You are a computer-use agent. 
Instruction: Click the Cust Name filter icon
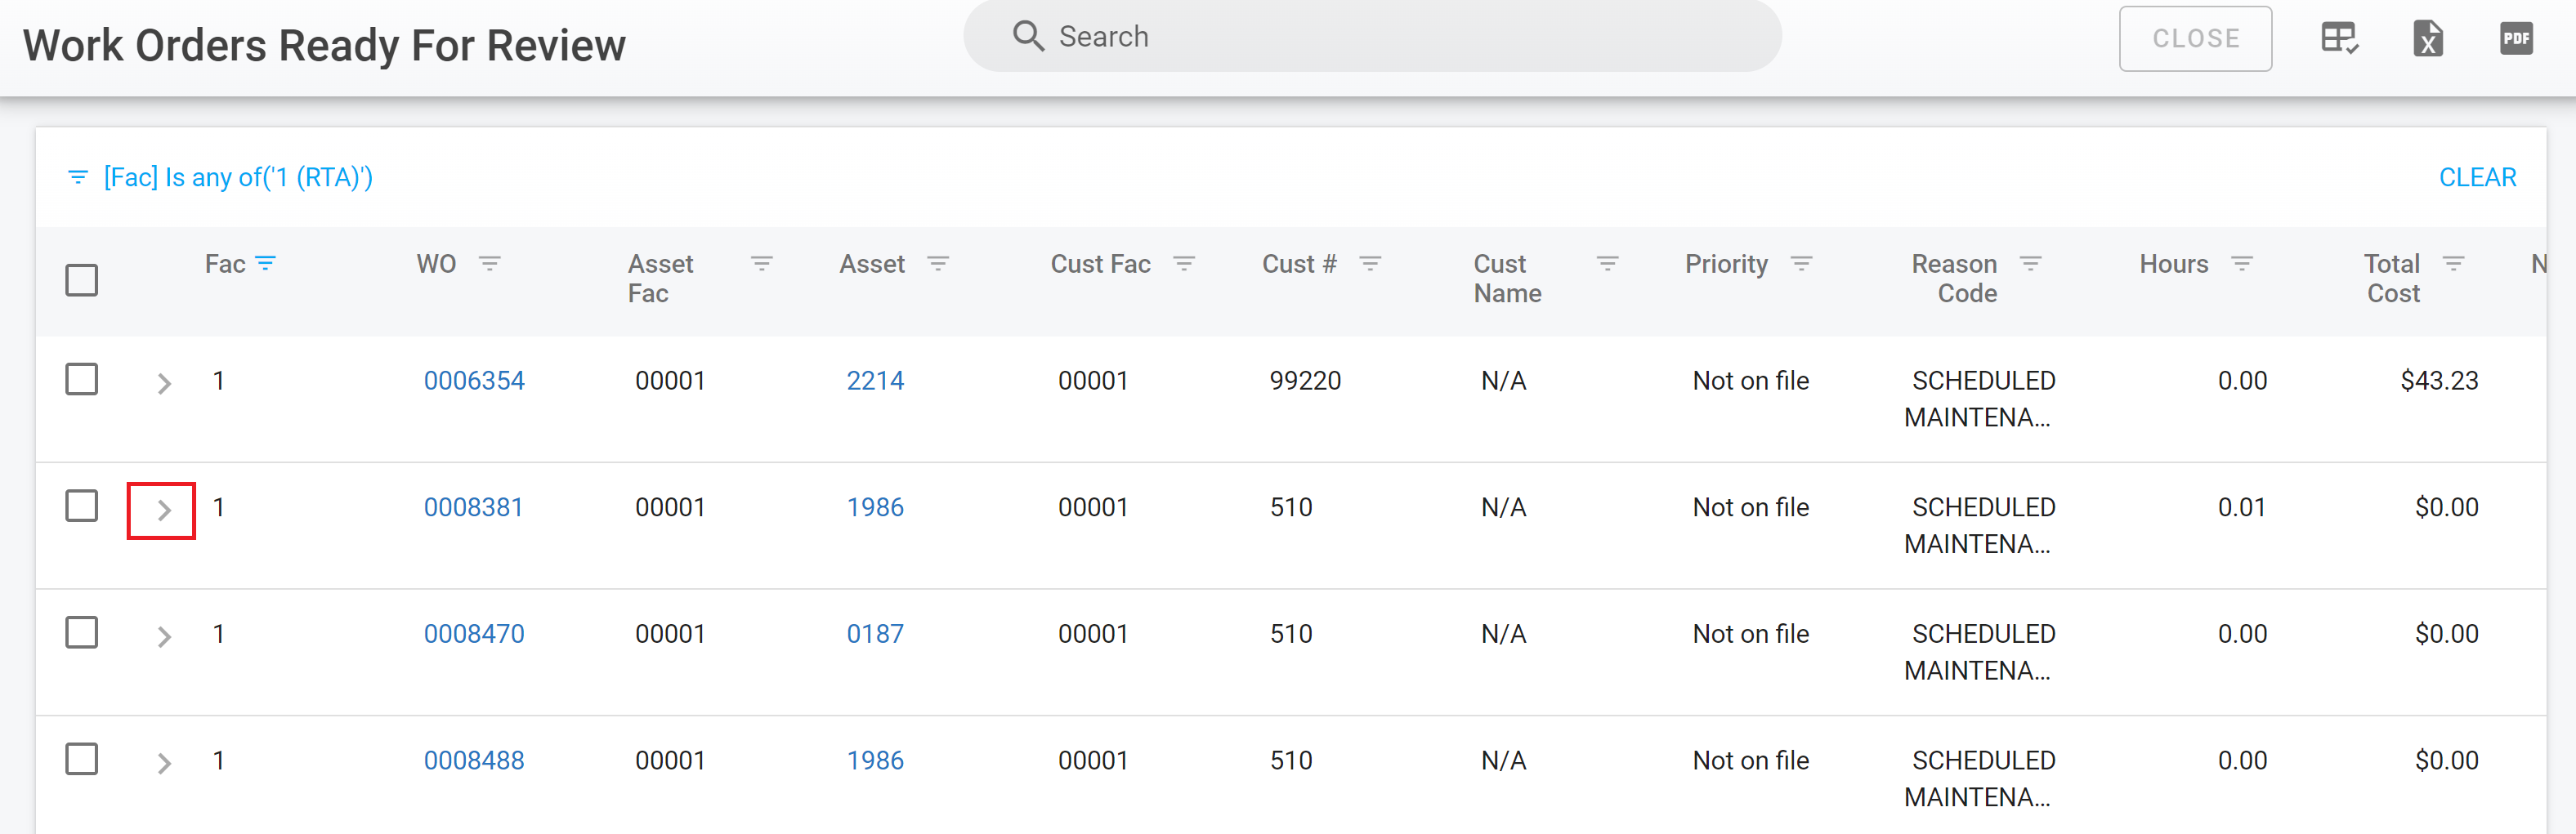point(1607,263)
